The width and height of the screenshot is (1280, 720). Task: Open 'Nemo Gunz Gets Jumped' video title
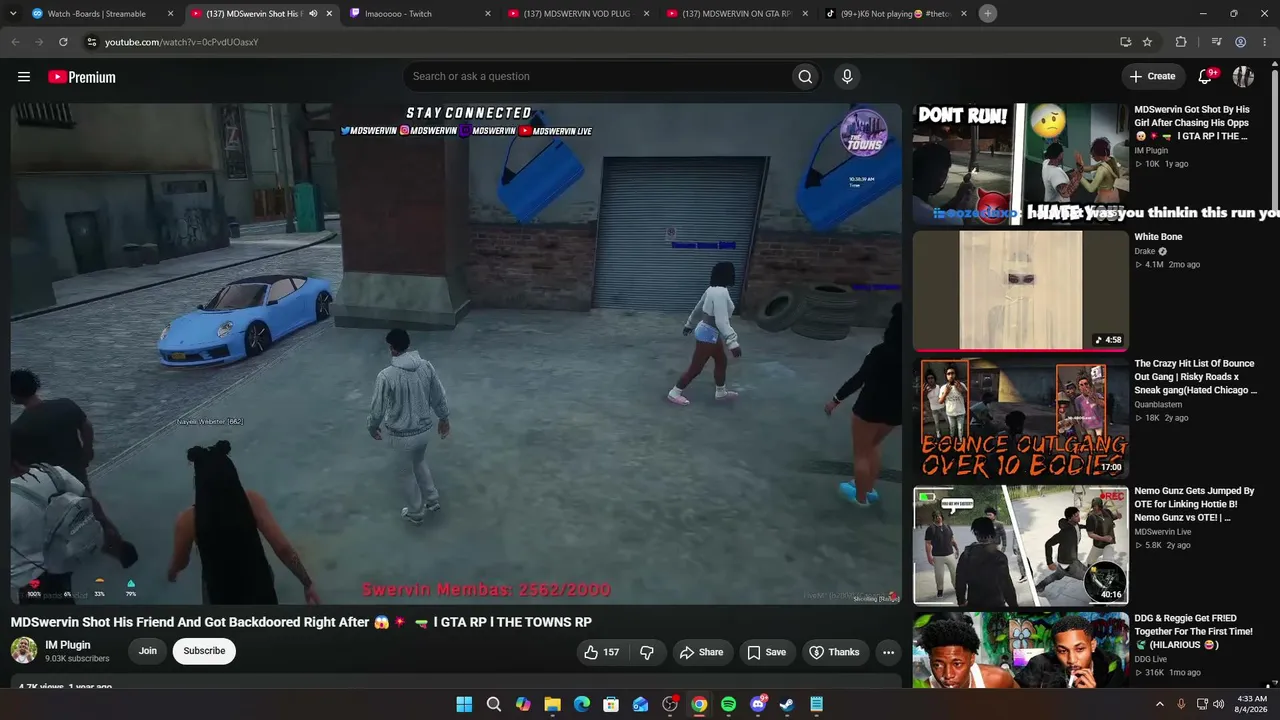coord(1194,504)
